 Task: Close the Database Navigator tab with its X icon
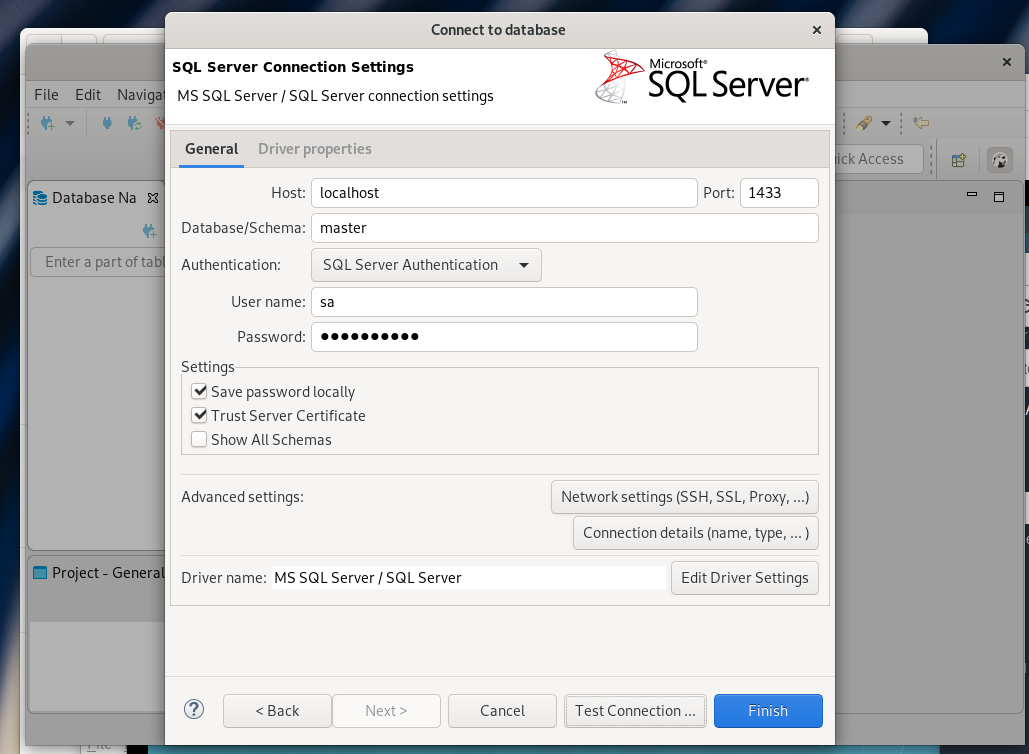coord(153,198)
